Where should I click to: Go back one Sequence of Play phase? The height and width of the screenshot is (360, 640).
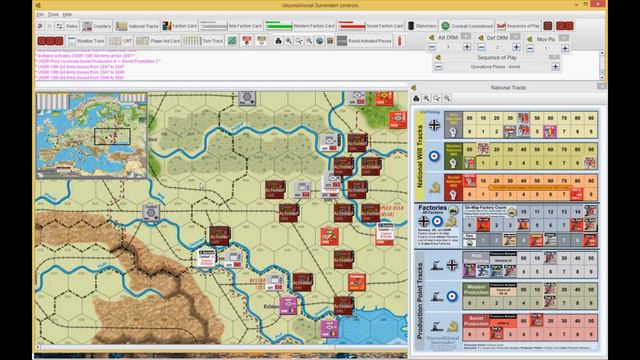pos(438,67)
